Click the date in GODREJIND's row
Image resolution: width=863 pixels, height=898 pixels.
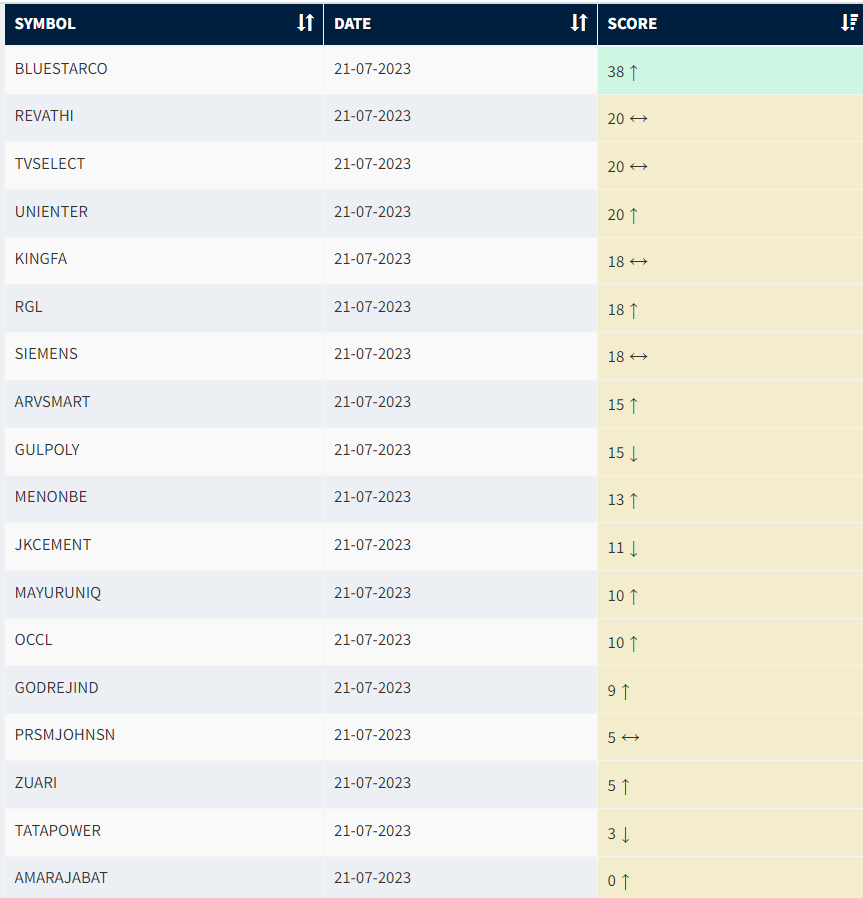(372, 688)
